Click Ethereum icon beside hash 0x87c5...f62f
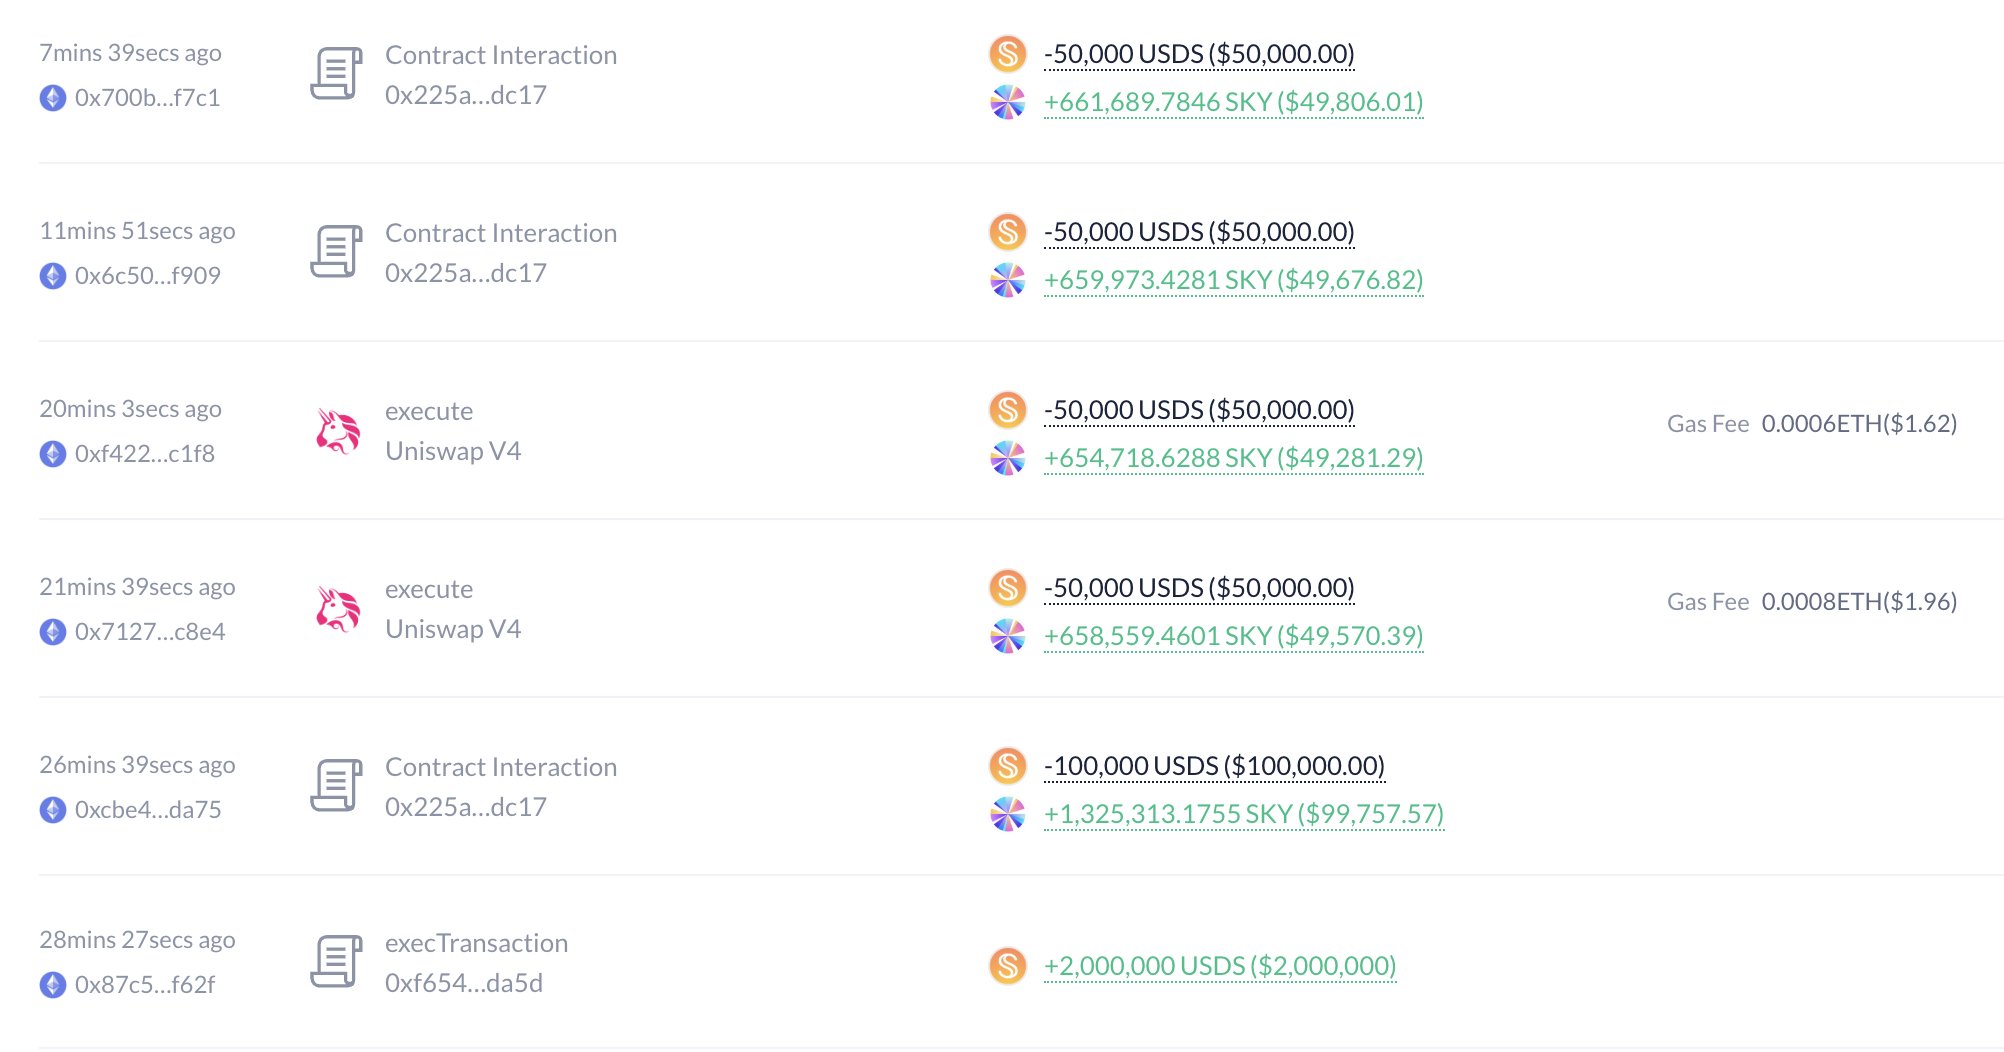This screenshot has height=1052, width=2004. point(53,985)
